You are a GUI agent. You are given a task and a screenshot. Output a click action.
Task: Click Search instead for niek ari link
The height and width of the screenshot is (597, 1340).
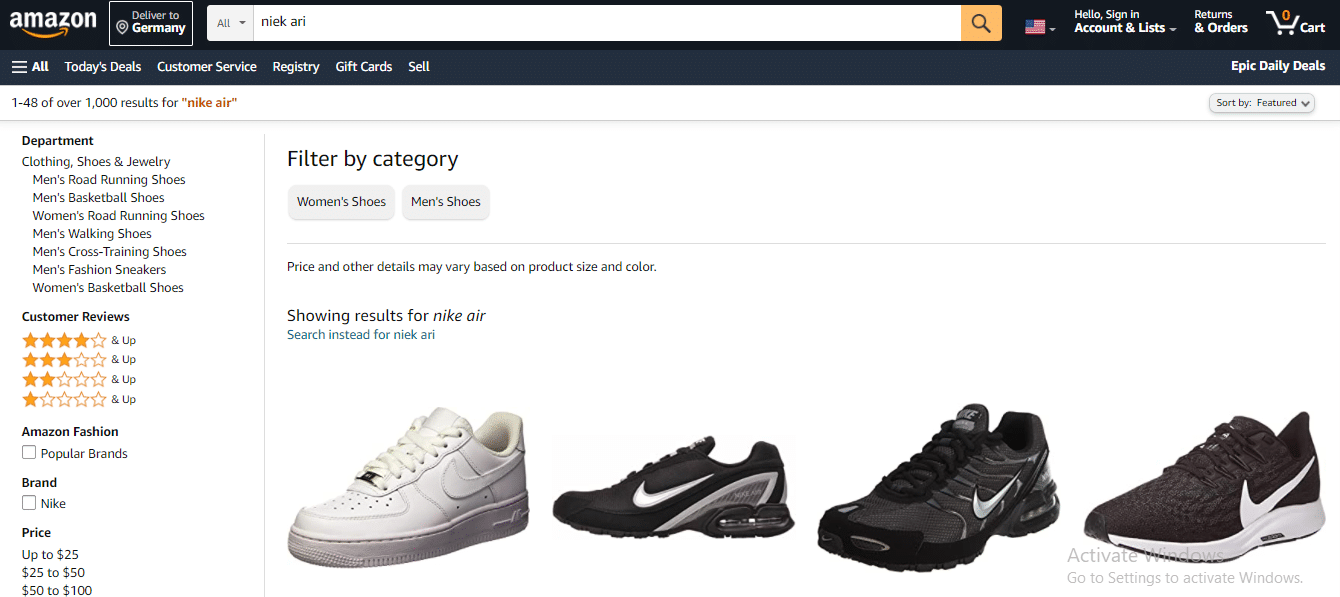(x=361, y=335)
